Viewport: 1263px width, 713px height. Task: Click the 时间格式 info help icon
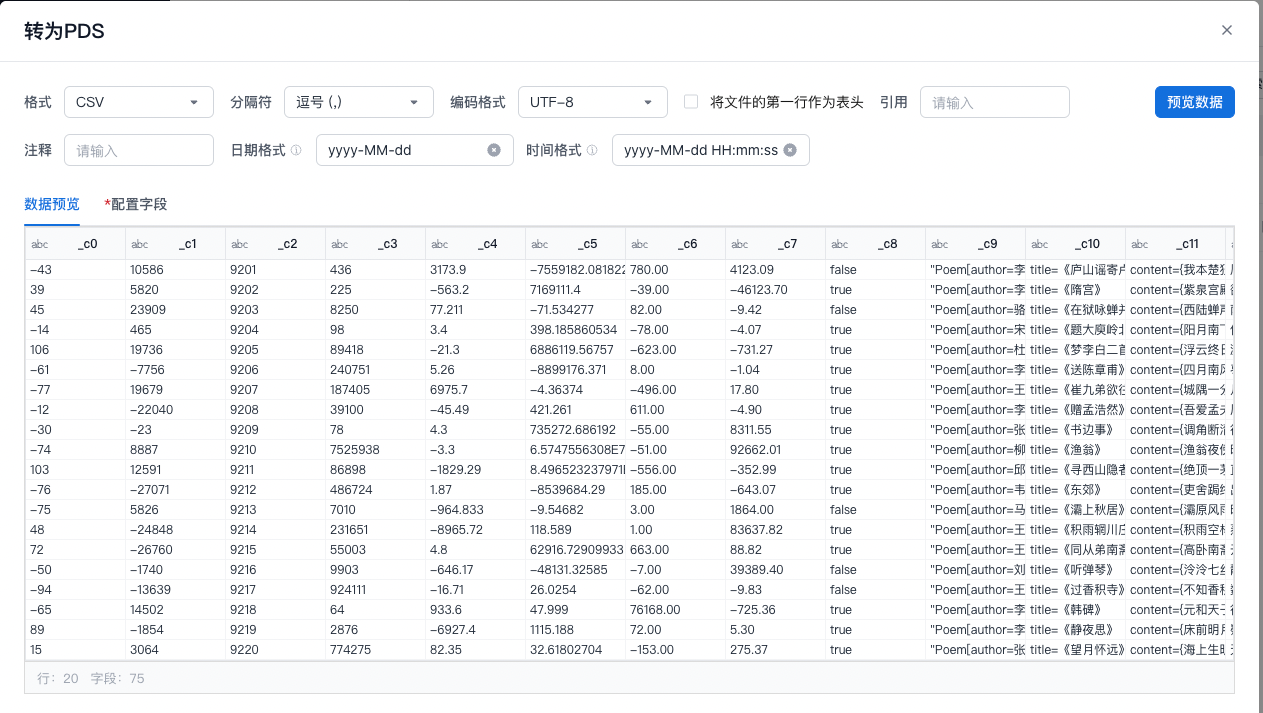pyautogui.click(x=592, y=150)
